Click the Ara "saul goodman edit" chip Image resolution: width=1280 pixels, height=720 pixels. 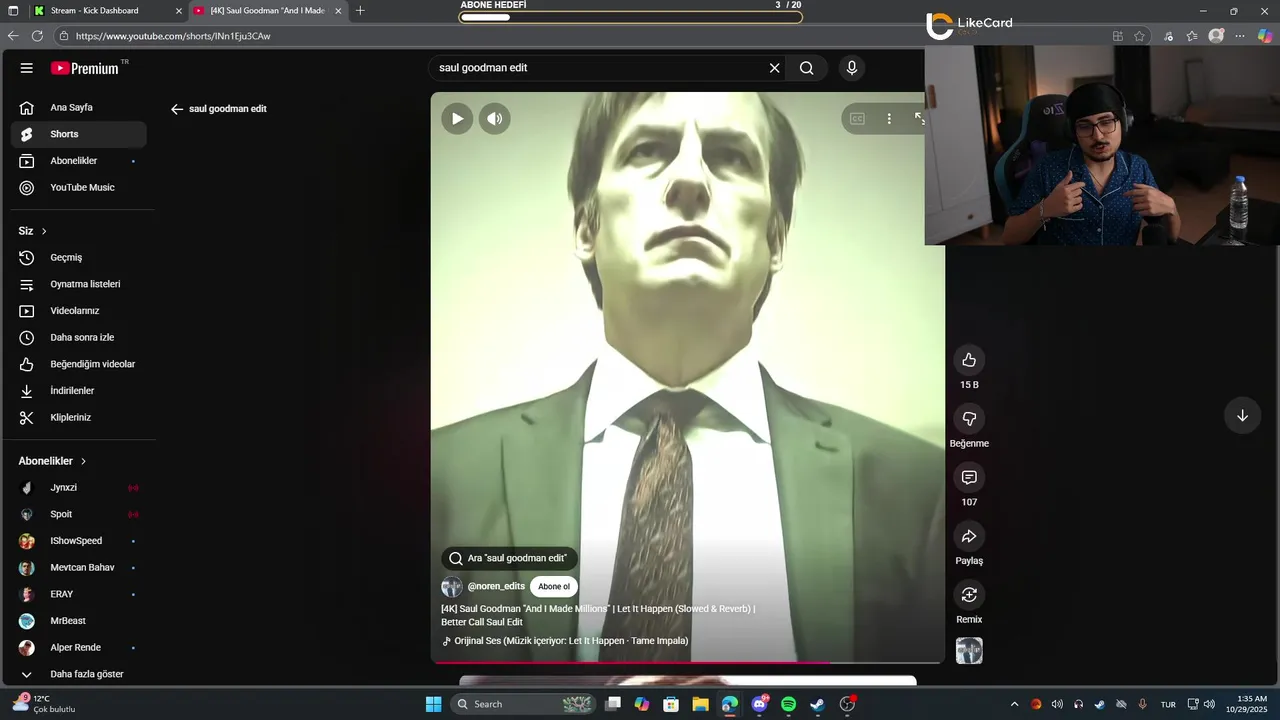pos(509,558)
